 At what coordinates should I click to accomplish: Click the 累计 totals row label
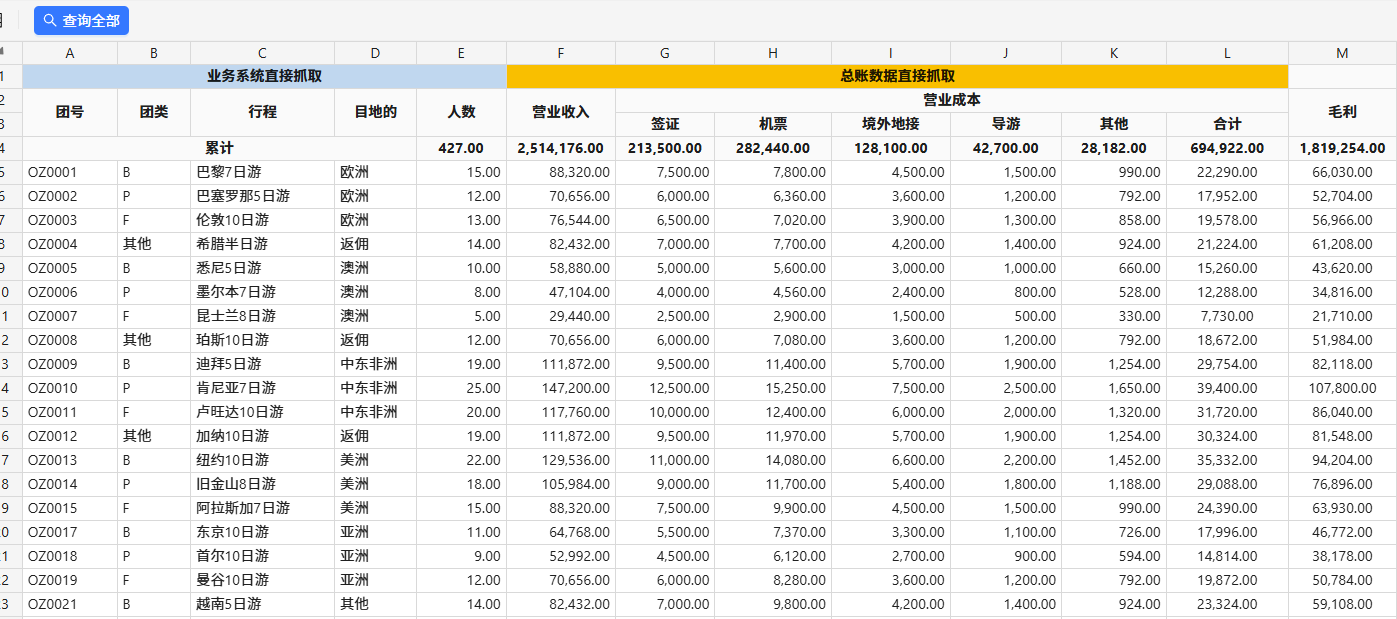point(219,148)
